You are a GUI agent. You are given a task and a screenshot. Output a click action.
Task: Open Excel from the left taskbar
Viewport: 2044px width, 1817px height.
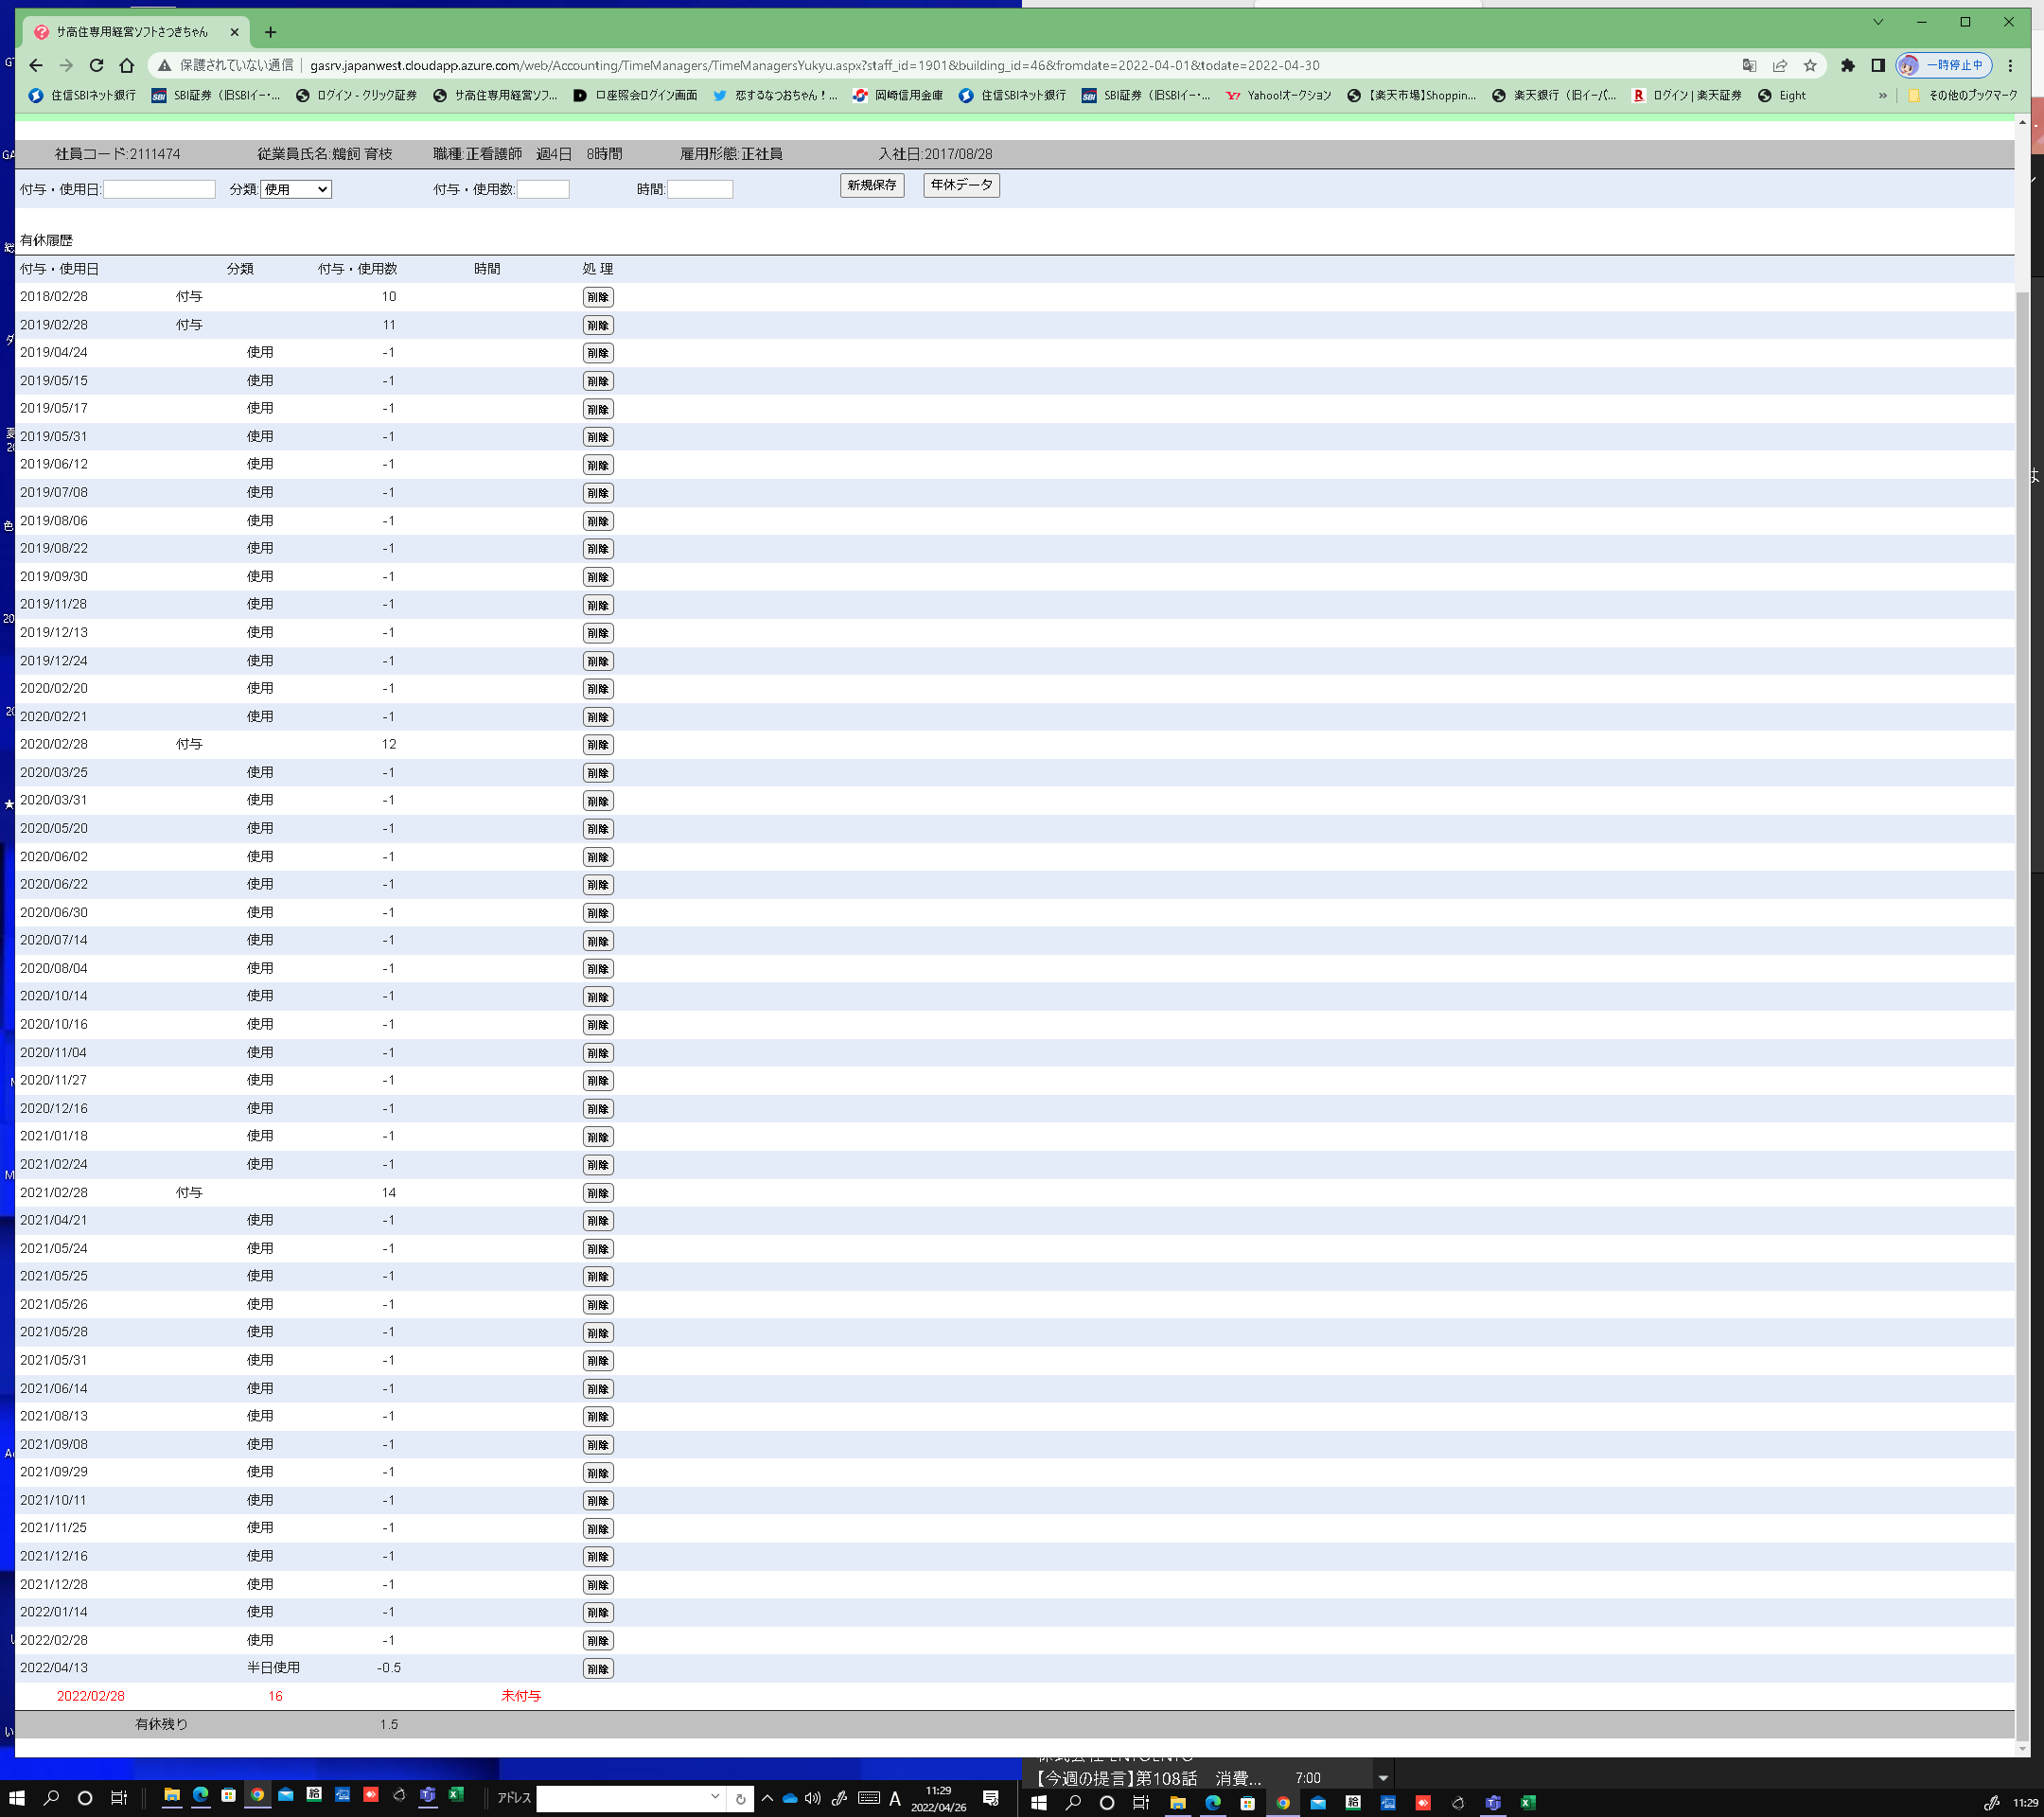pos(456,1795)
